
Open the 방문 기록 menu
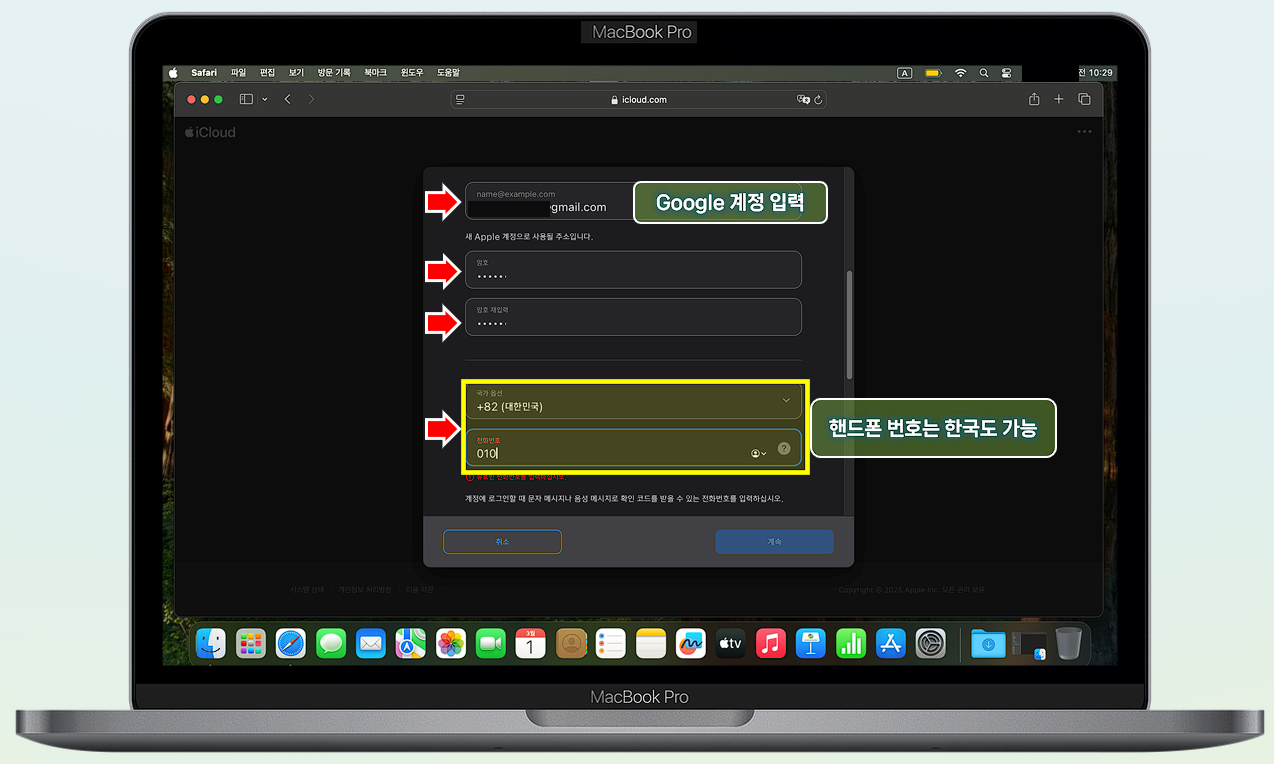[x=334, y=73]
